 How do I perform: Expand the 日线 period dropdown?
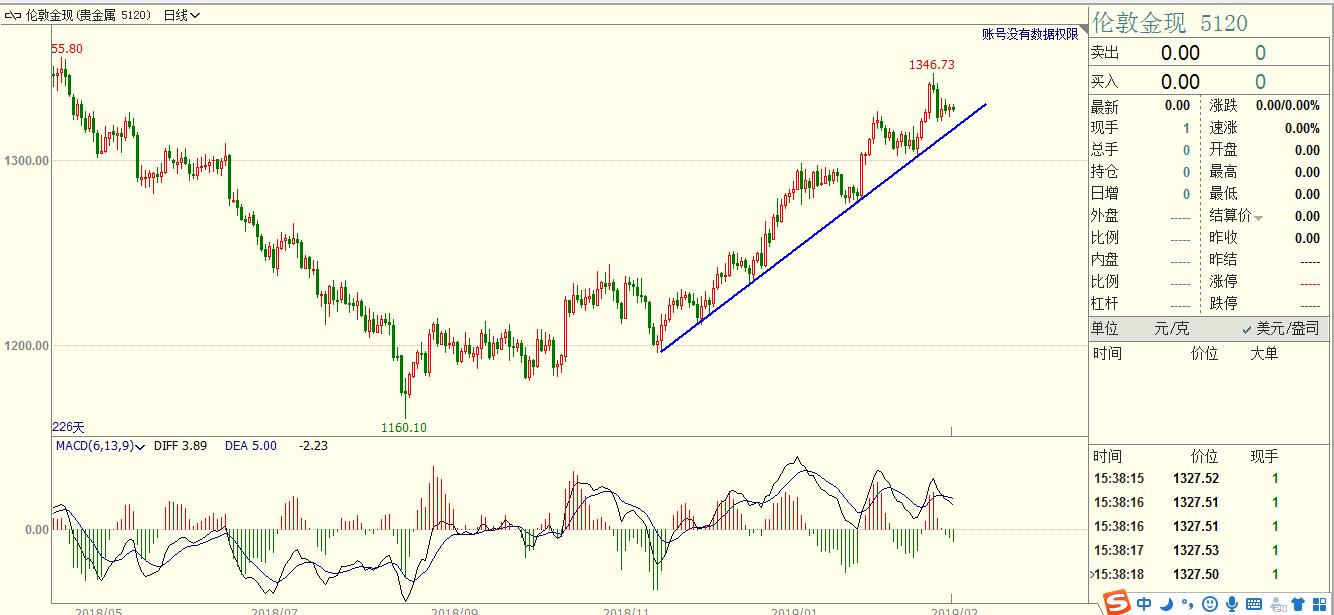[x=181, y=15]
